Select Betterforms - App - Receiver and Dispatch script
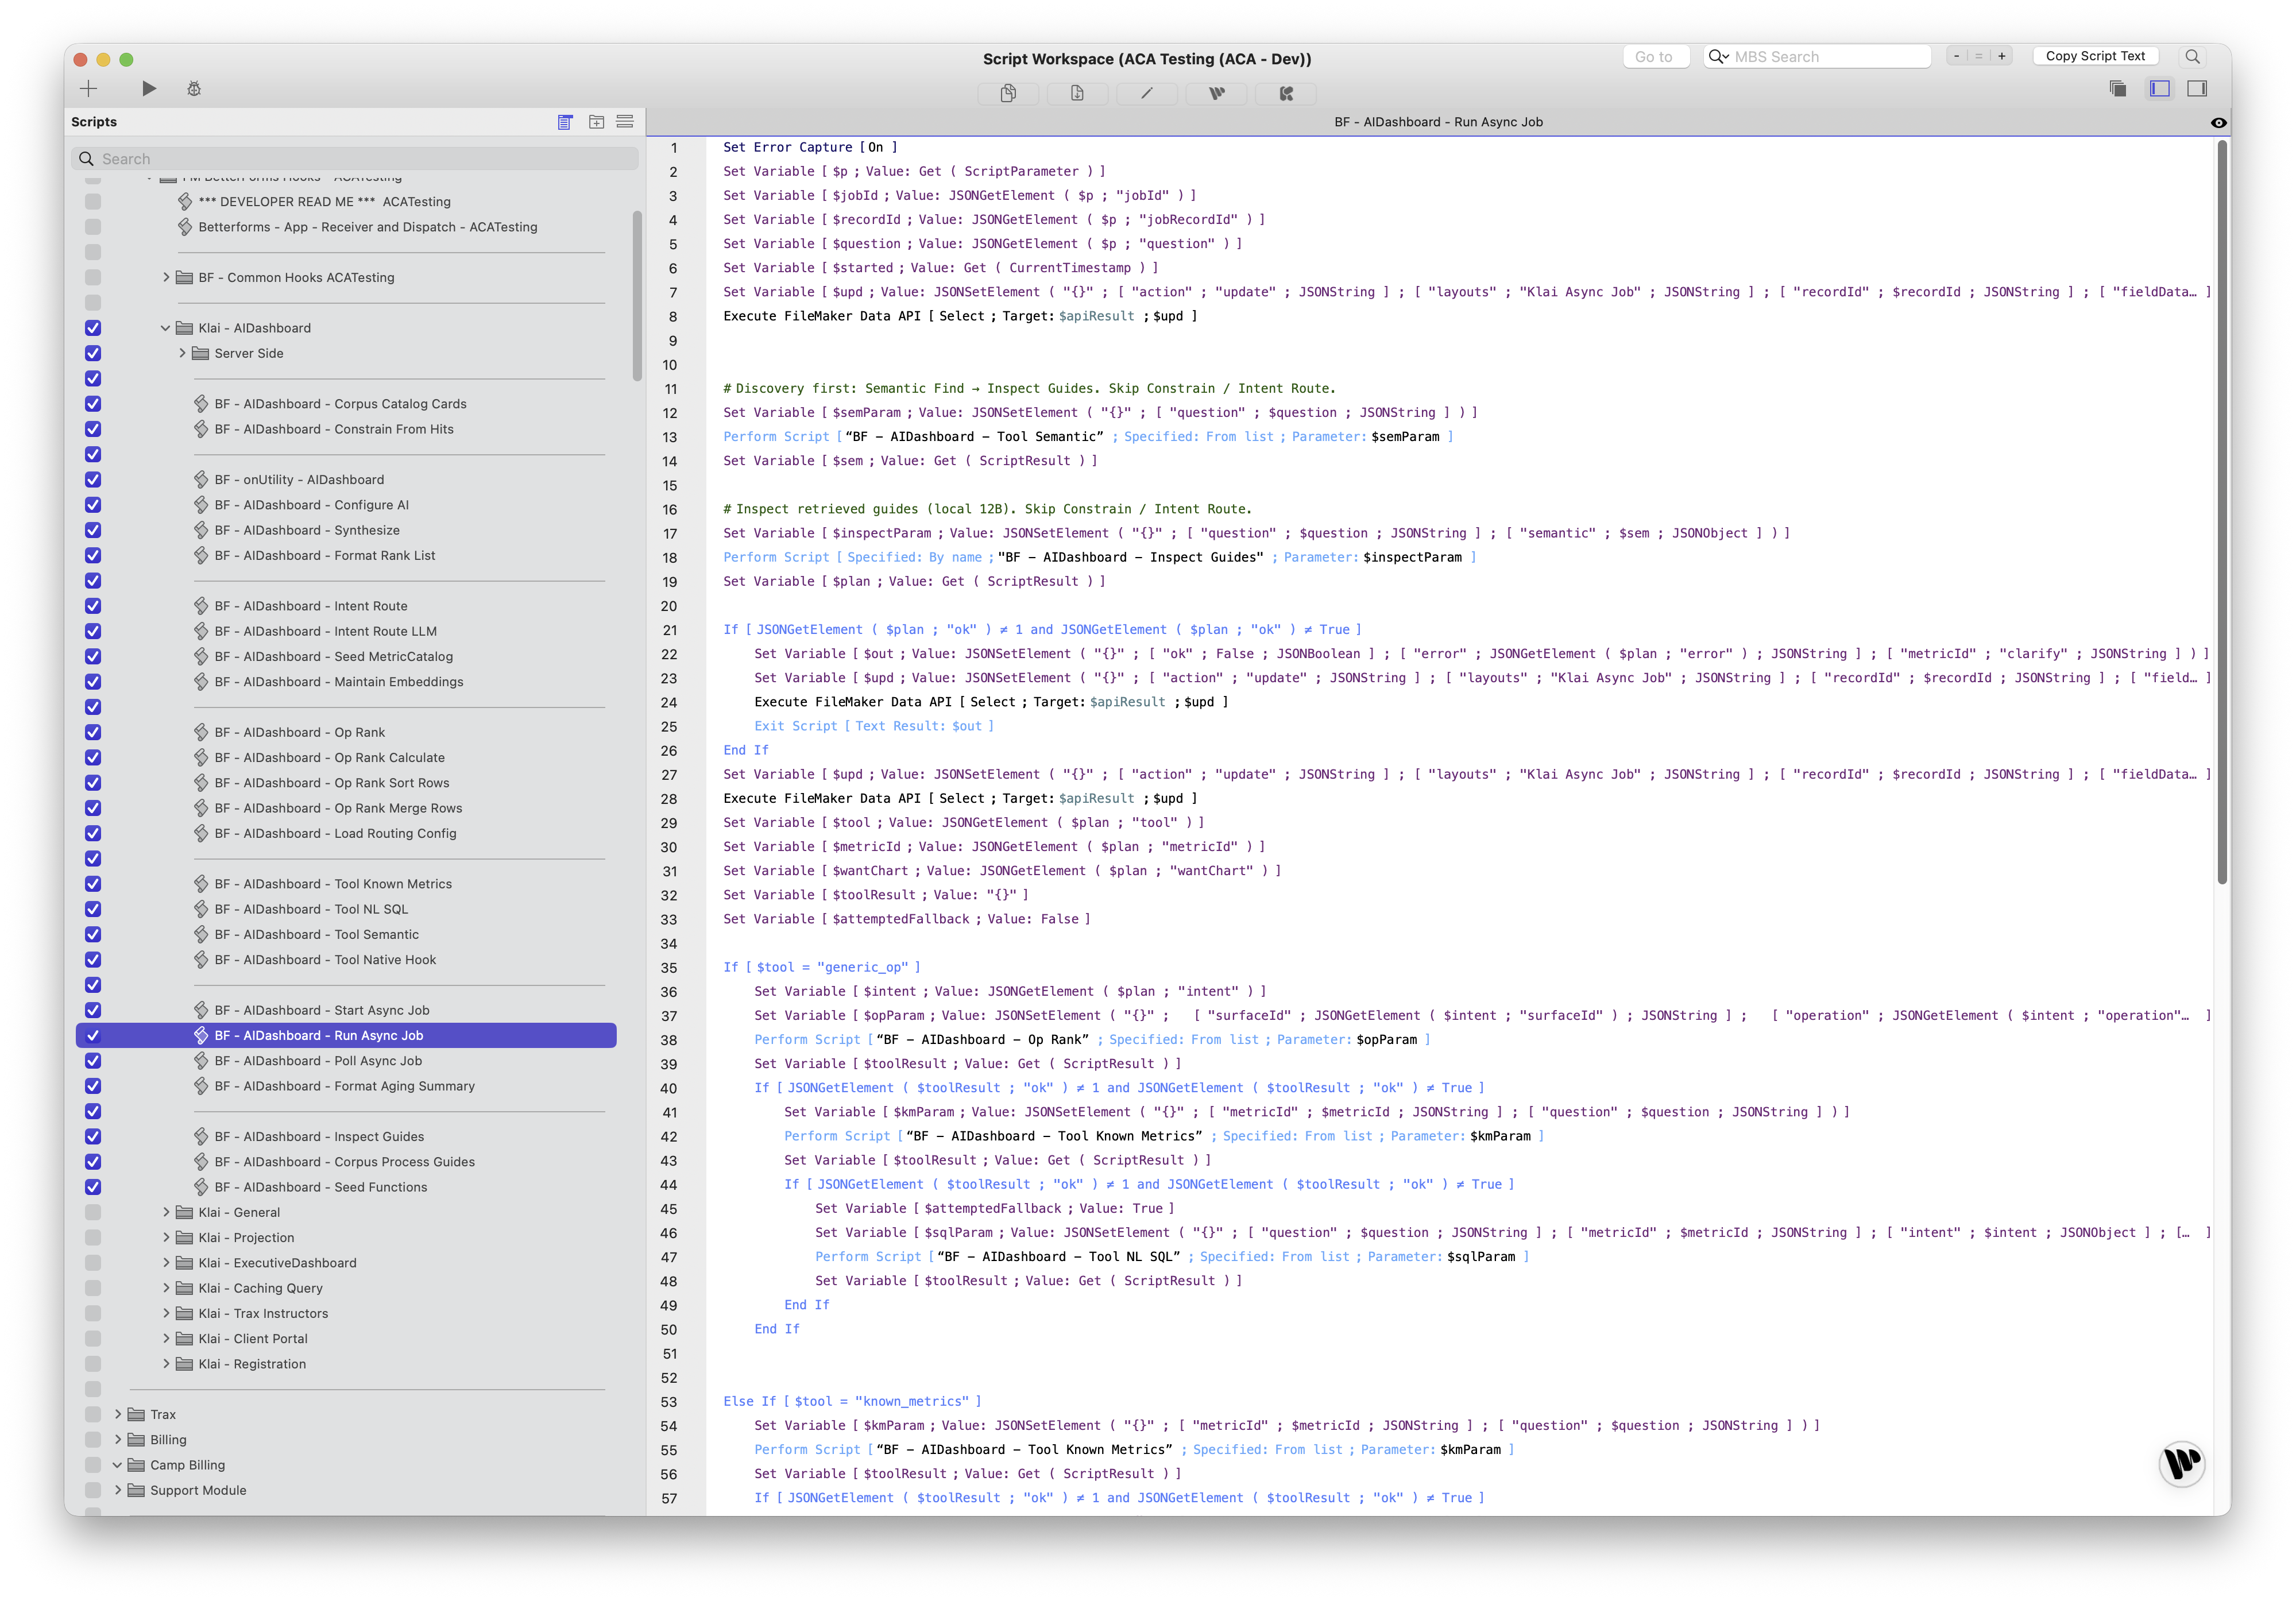This screenshot has height=1601, width=2296. point(368,227)
